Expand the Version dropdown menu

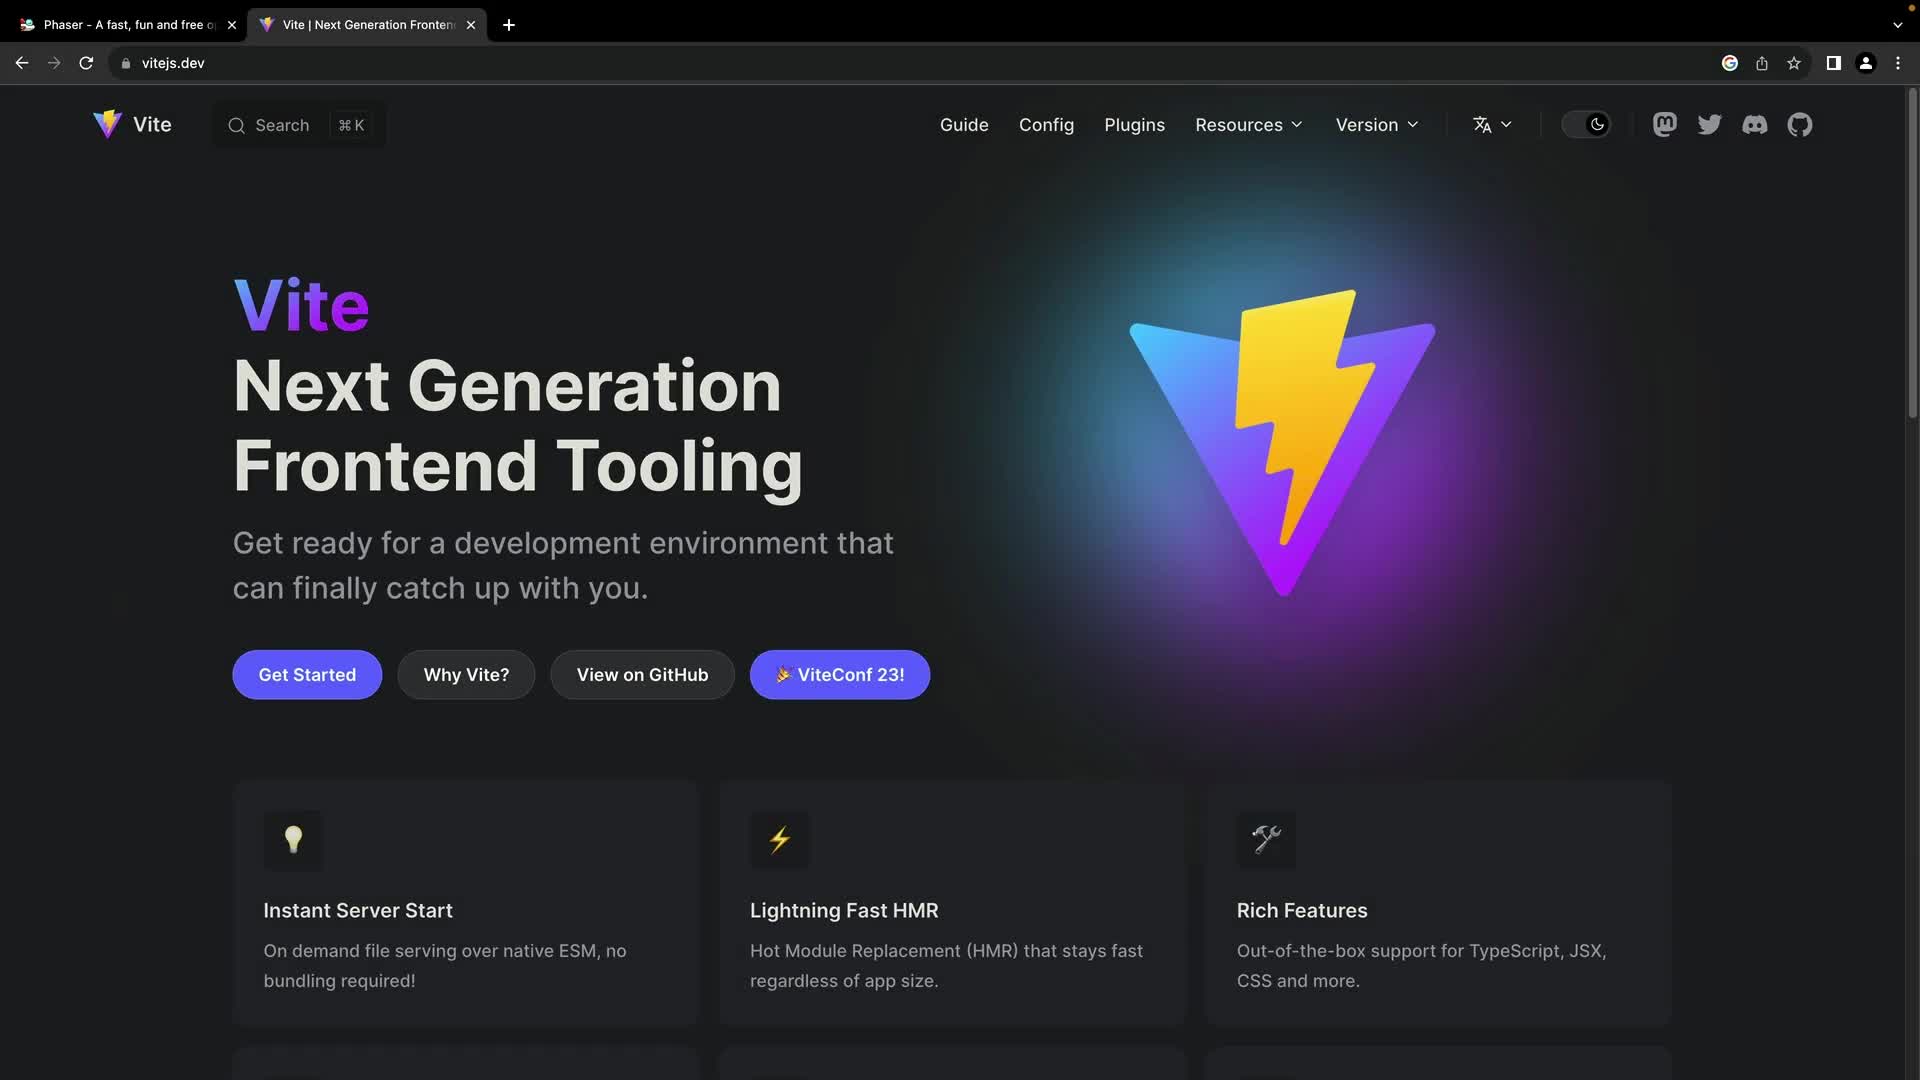click(1376, 124)
